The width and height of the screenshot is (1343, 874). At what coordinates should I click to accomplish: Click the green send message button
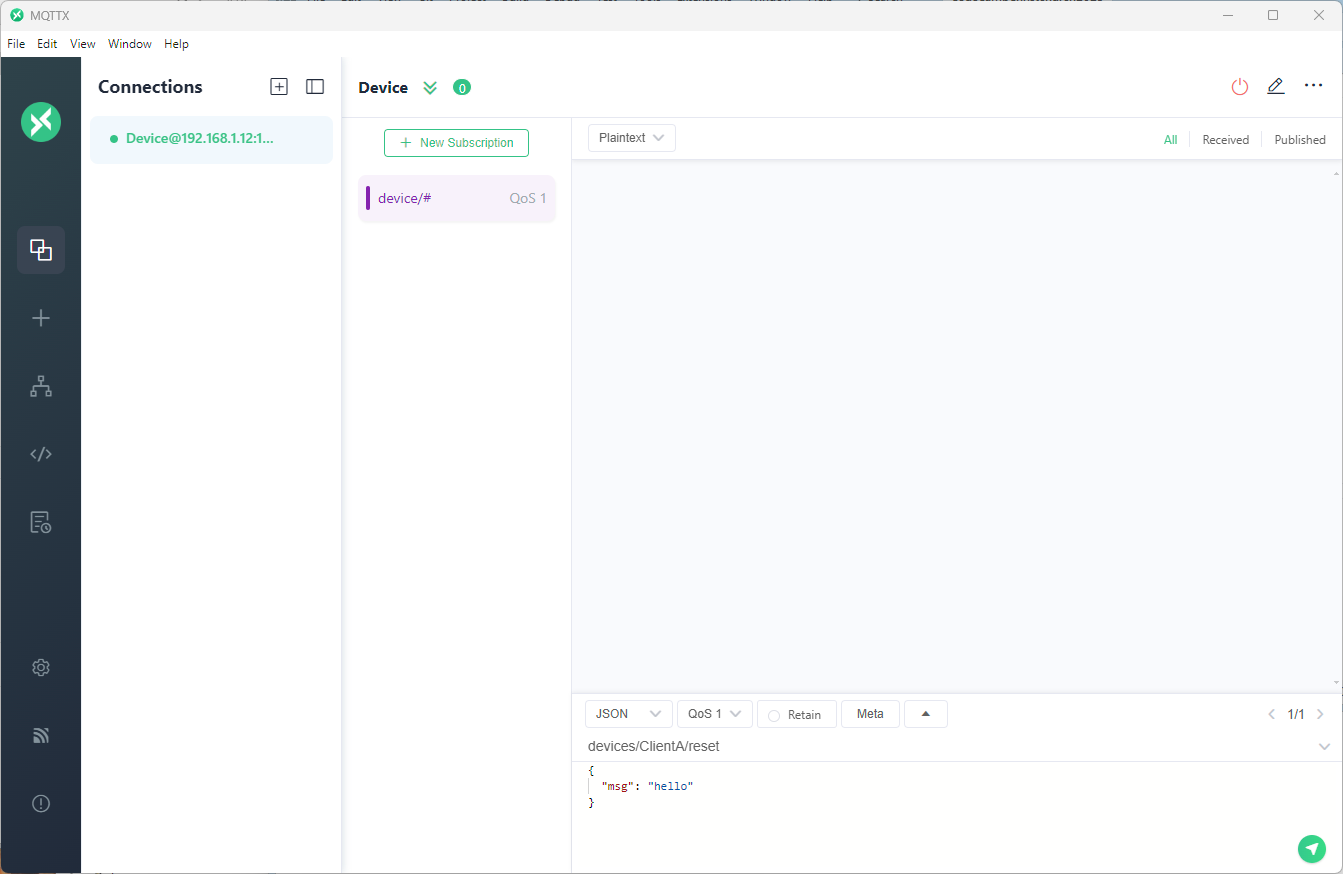(x=1311, y=849)
